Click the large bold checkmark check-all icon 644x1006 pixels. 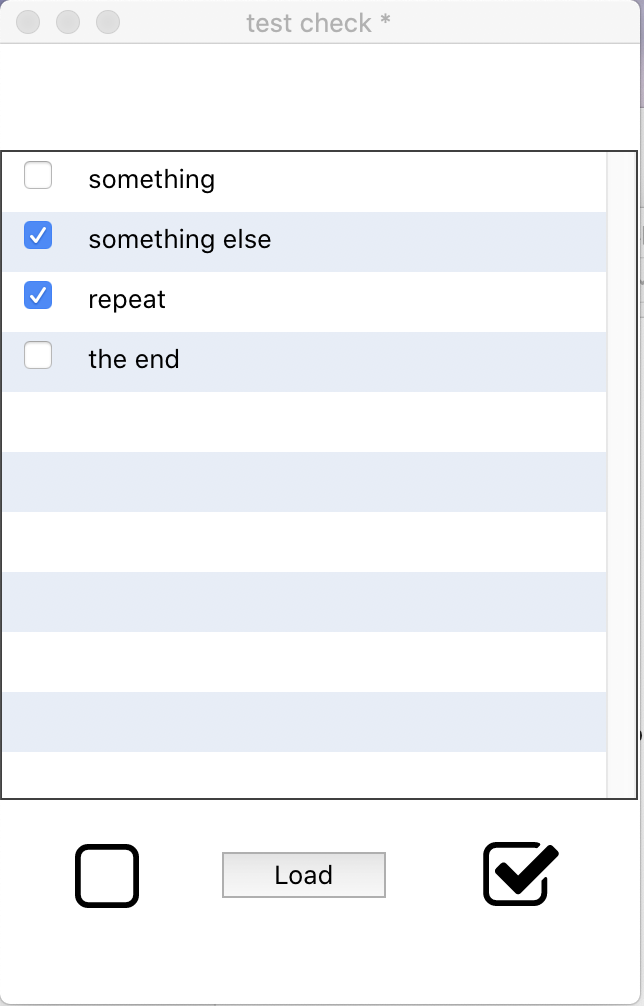518,875
